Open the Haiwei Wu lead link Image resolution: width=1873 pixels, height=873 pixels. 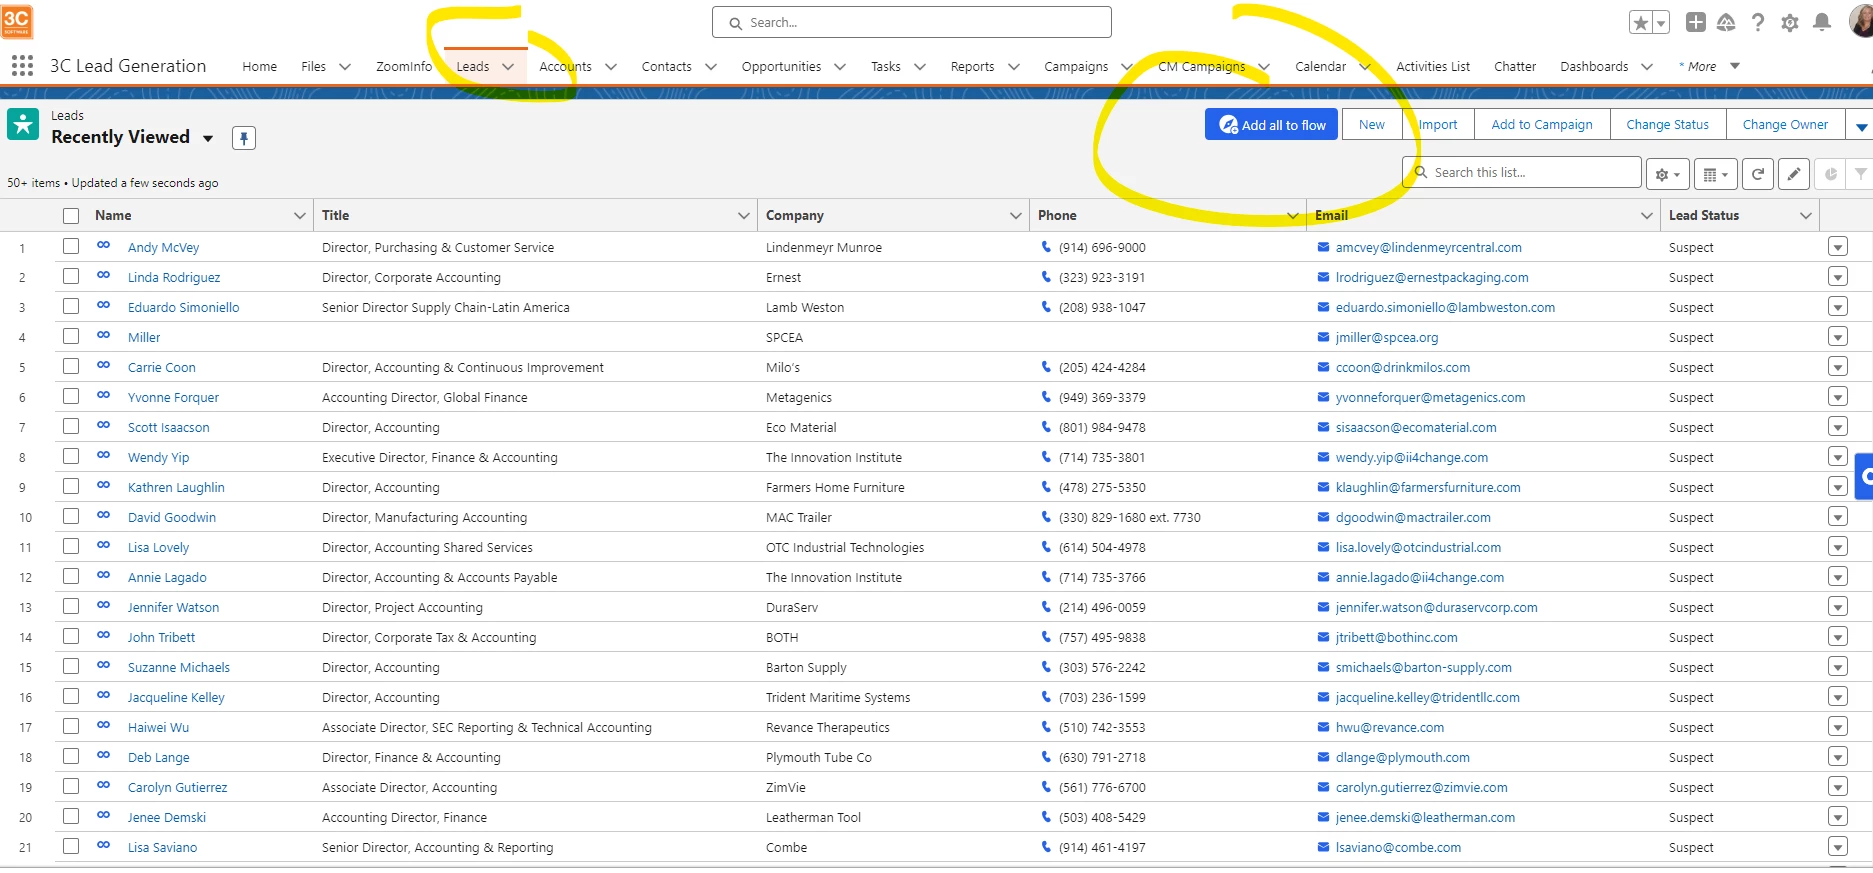158,728
